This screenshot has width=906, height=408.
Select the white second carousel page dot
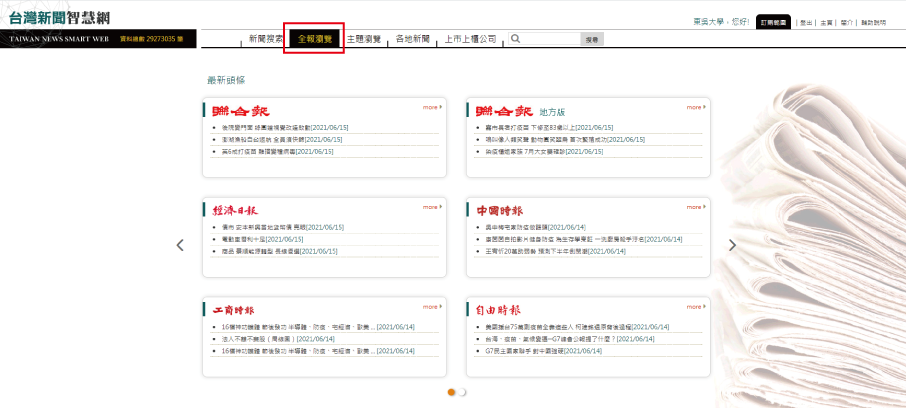tap(462, 392)
